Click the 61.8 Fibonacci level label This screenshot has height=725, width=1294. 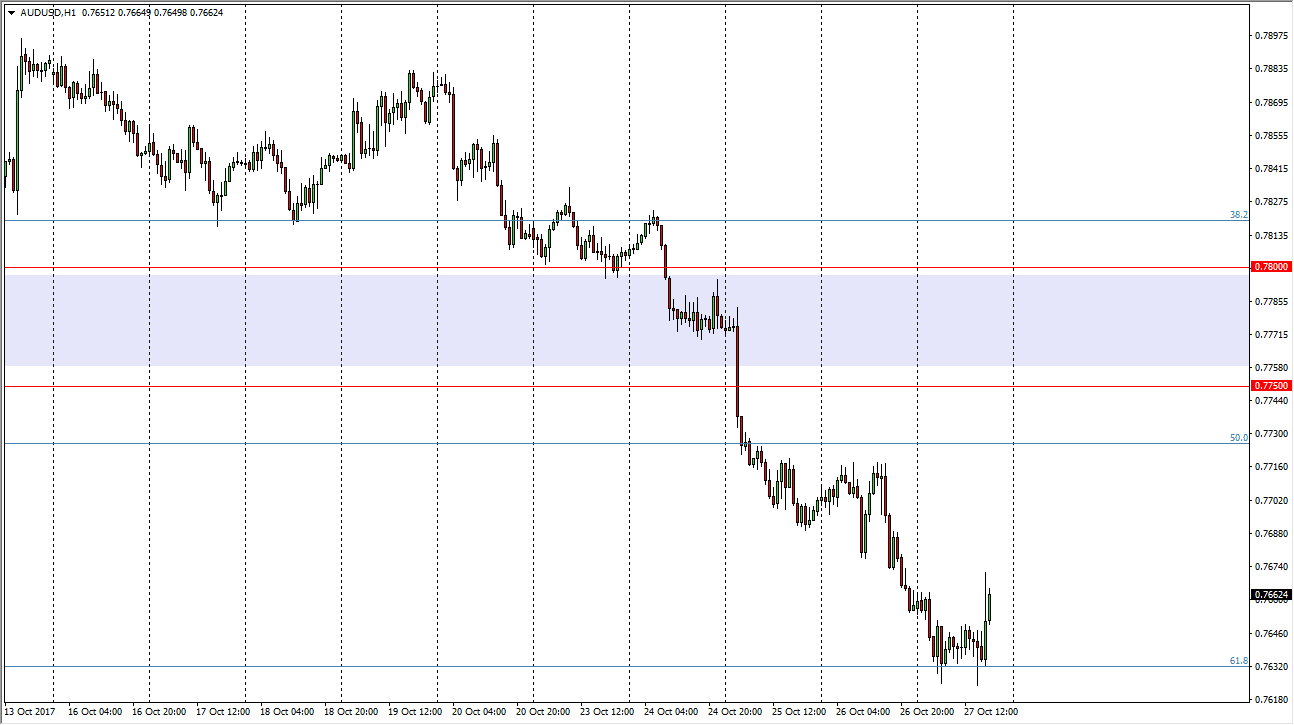[x=1238, y=660]
